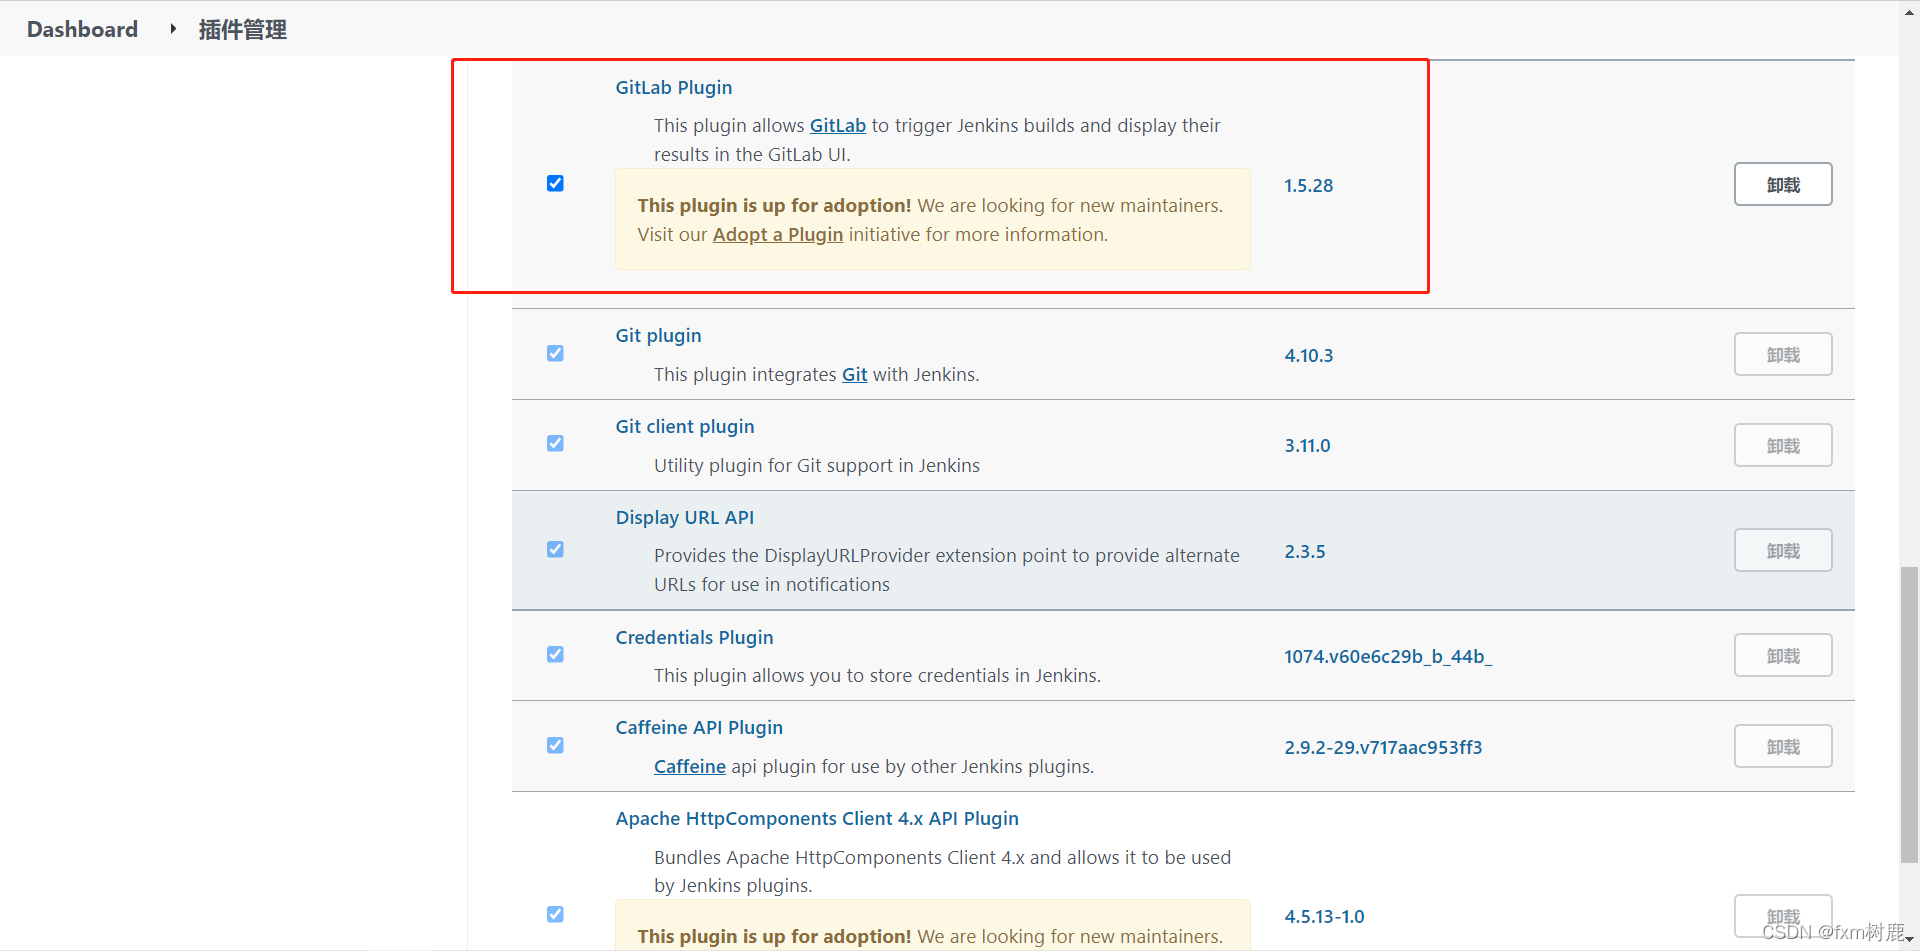This screenshot has height=951, width=1920.
Task: Click 卸载 button for Git client plugin
Action: pyautogui.click(x=1783, y=445)
